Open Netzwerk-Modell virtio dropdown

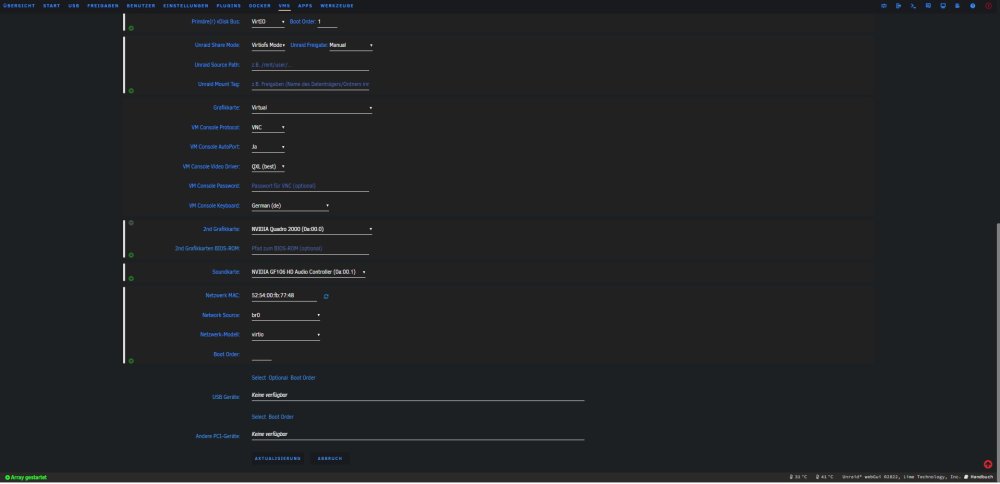(x=285, y=334)
